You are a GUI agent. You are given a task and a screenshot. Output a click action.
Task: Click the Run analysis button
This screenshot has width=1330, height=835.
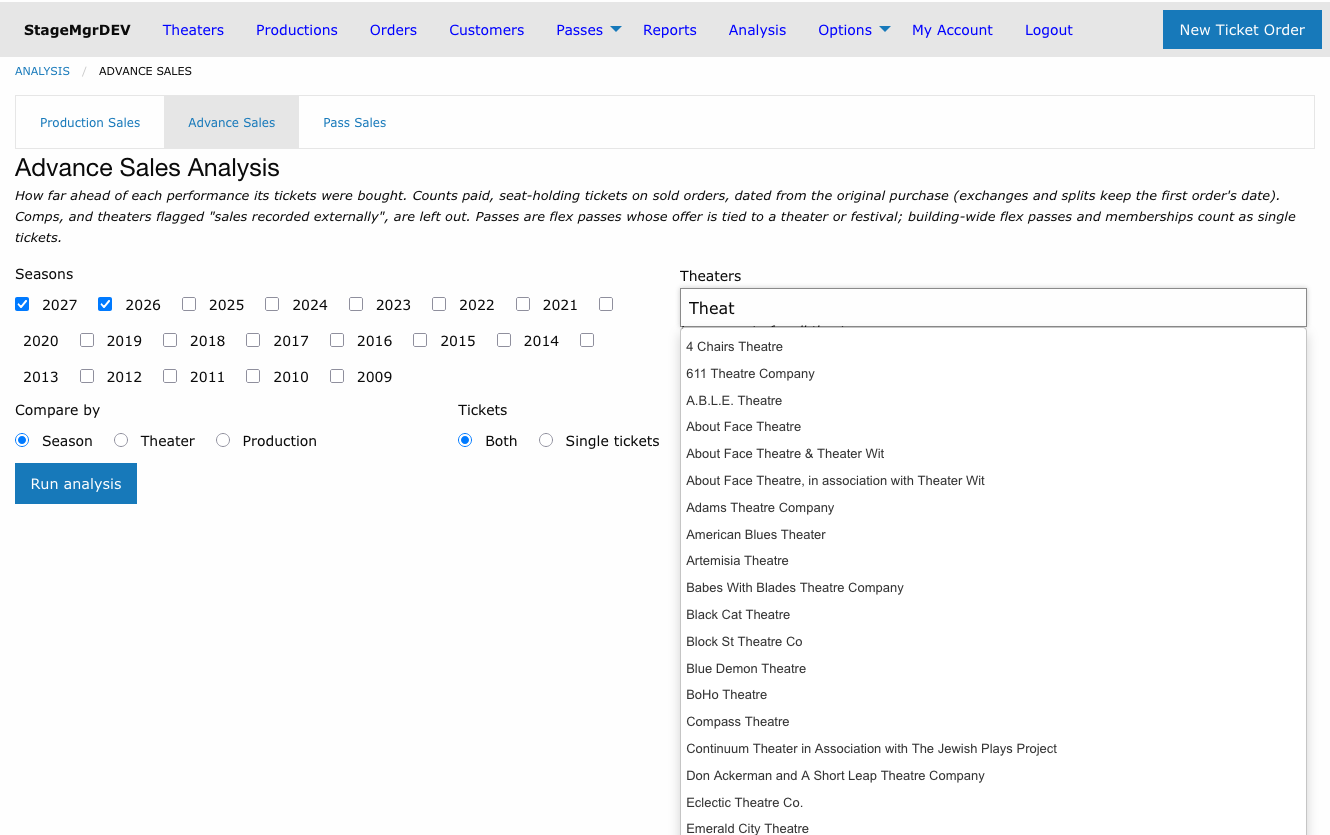coord(76,484)
